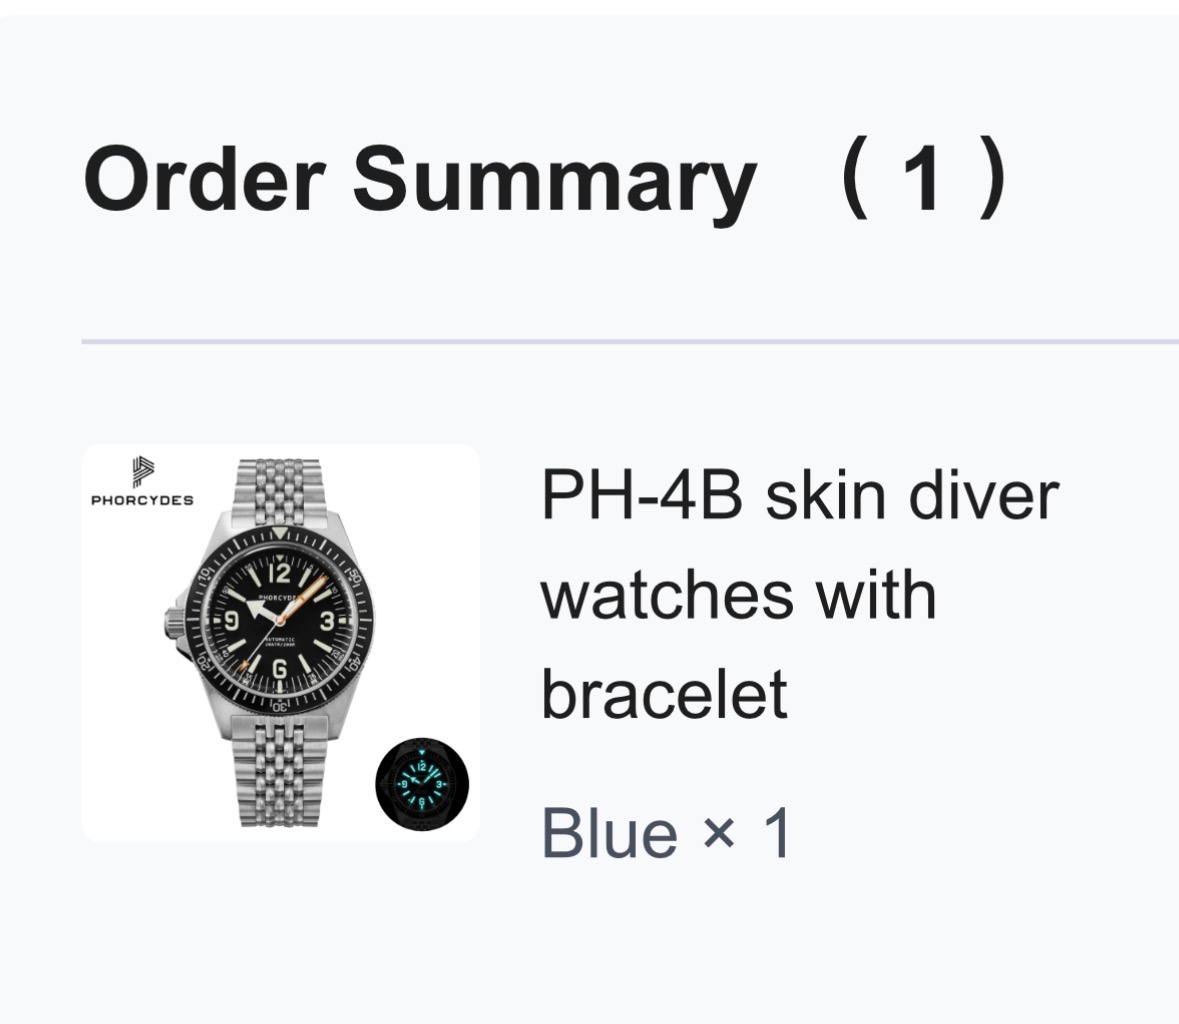Screen dimensions: 1179x1024
Task: Click the PHORCYDES brand text under logo
Action: 142,500
